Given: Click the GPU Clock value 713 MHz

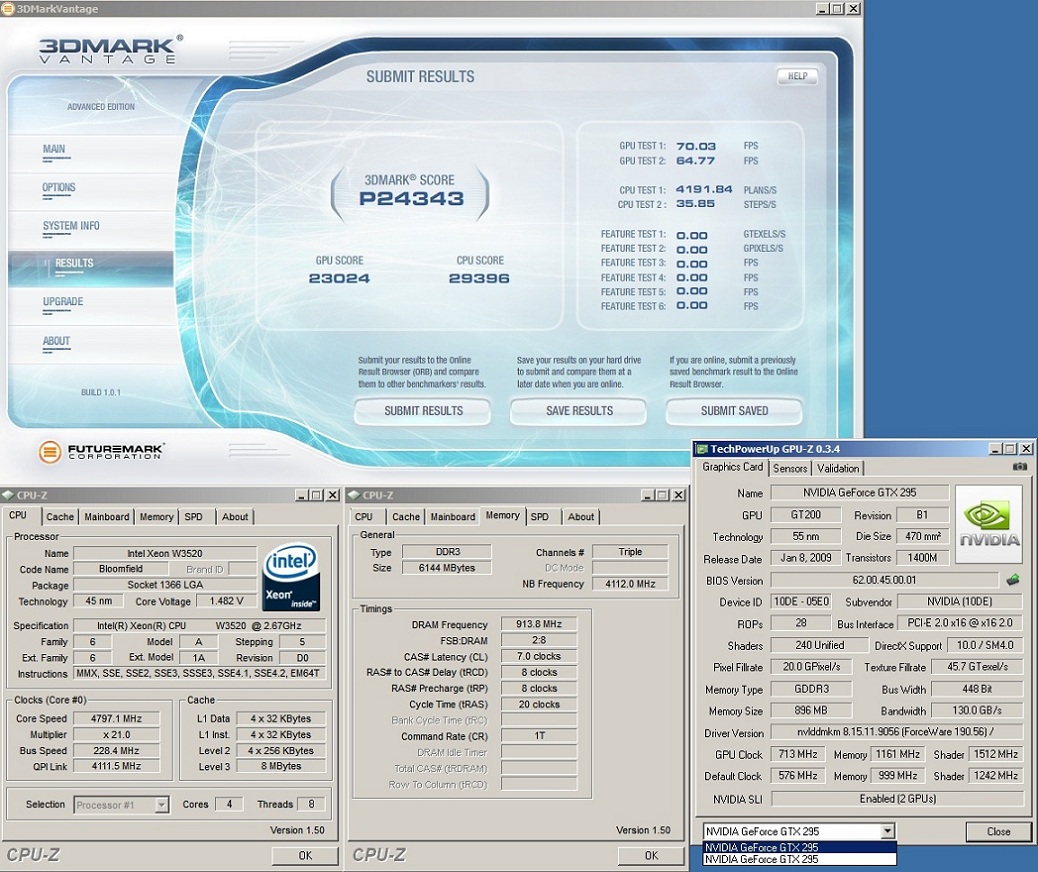Looking at the screenshot, I should click(x=798, y=754).
